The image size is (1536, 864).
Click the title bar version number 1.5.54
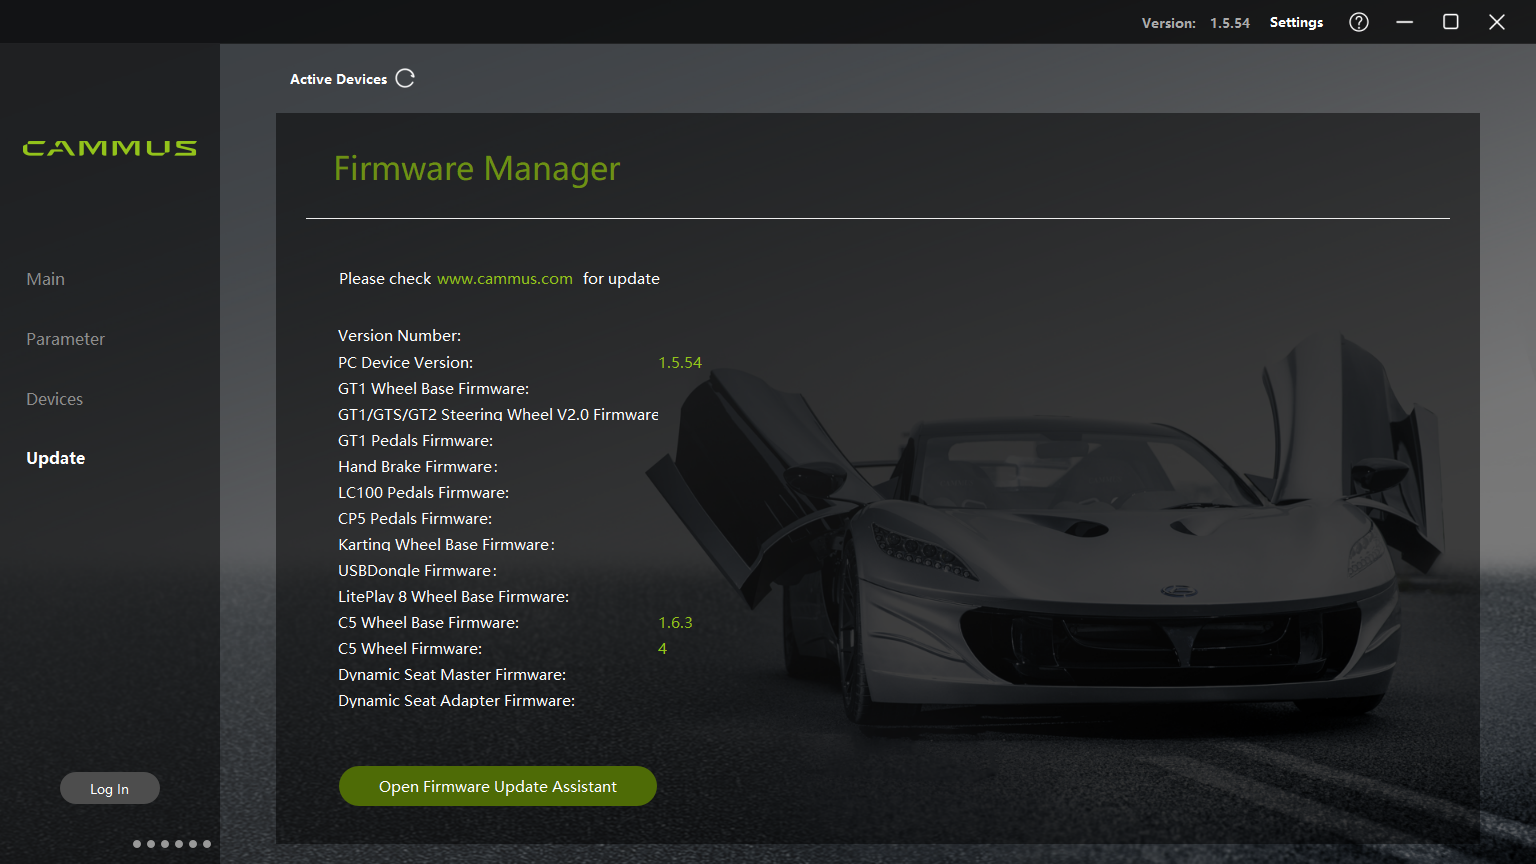point(1230,23)
